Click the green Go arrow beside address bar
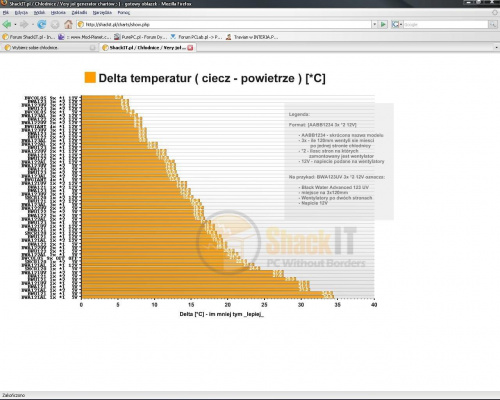The width and height of the screenshot is (500, 400). (x=383, y=24)
